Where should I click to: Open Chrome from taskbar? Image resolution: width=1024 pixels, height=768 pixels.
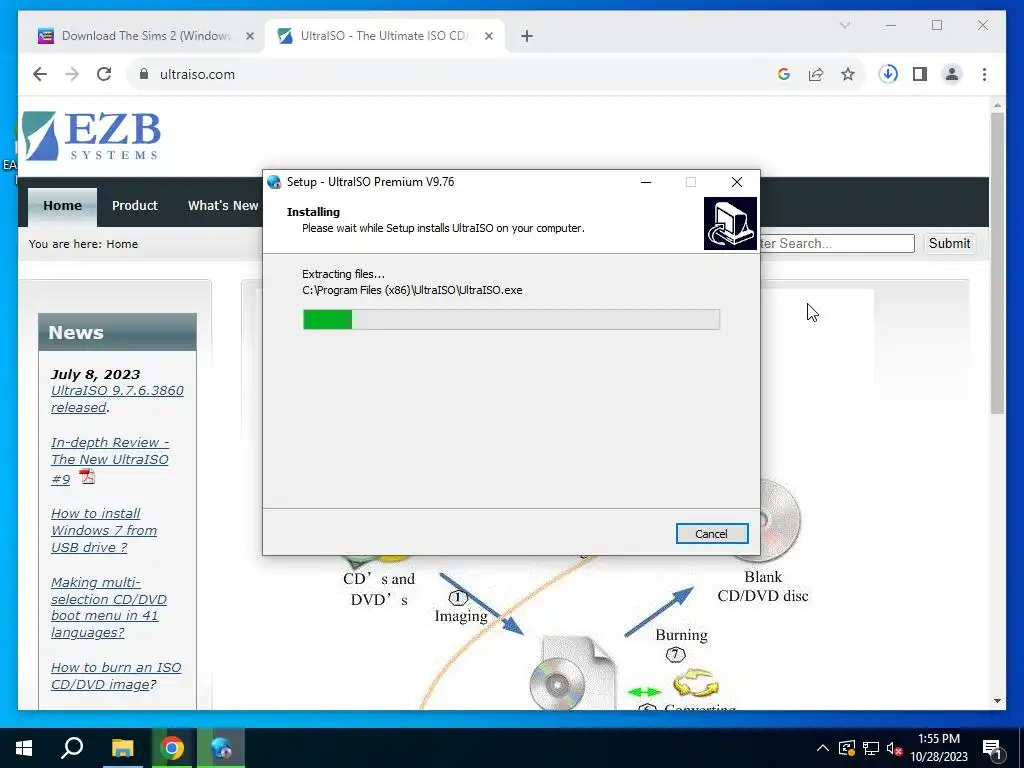pos(172,748)
